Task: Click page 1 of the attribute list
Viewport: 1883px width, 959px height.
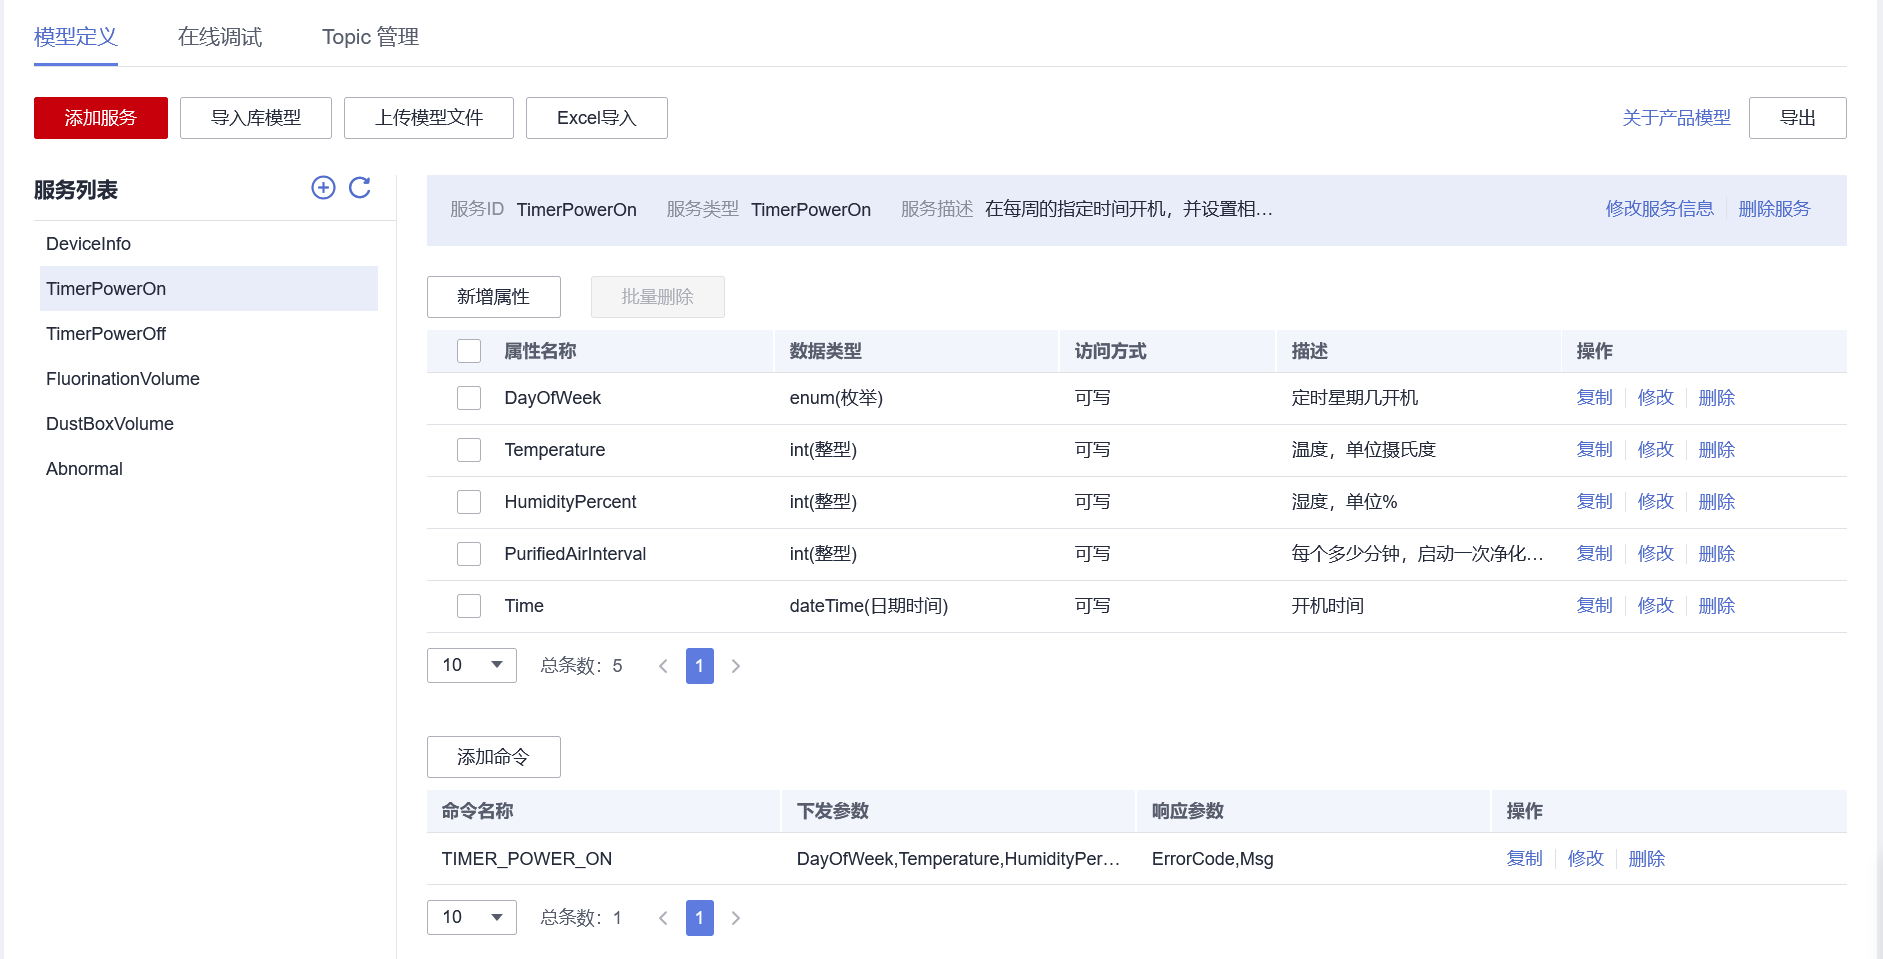Action: point(699,665)
